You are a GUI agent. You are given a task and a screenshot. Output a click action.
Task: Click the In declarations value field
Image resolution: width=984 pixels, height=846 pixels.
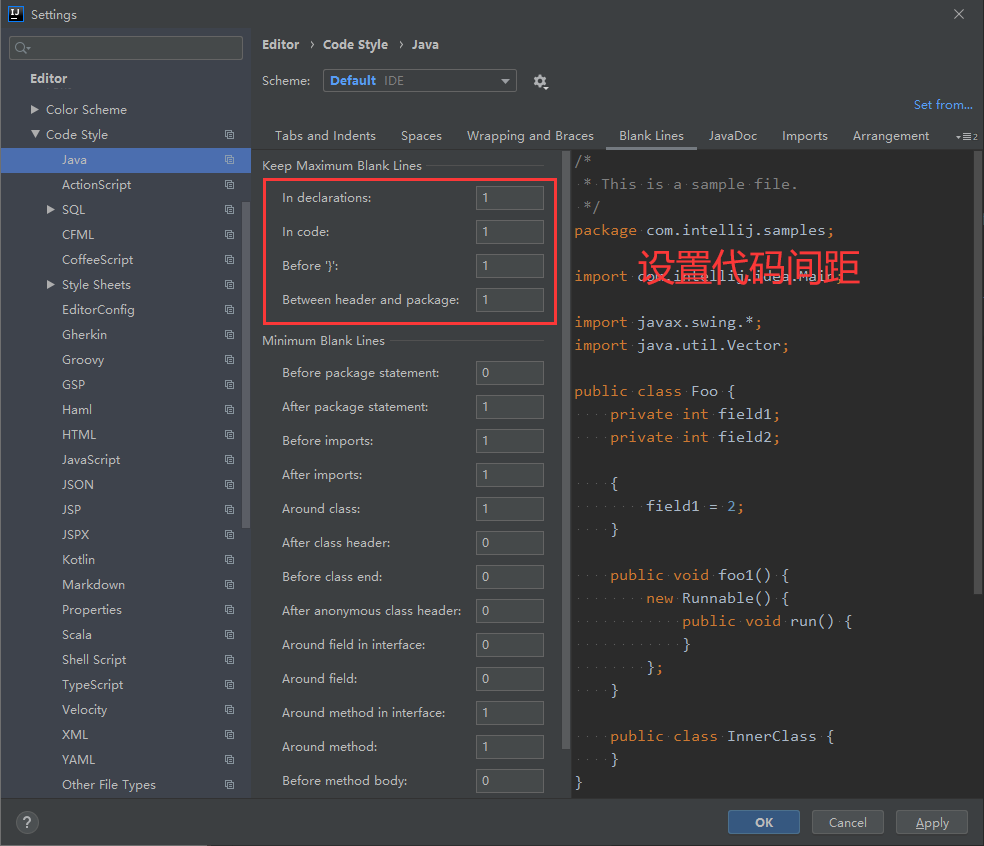point(510,198)
